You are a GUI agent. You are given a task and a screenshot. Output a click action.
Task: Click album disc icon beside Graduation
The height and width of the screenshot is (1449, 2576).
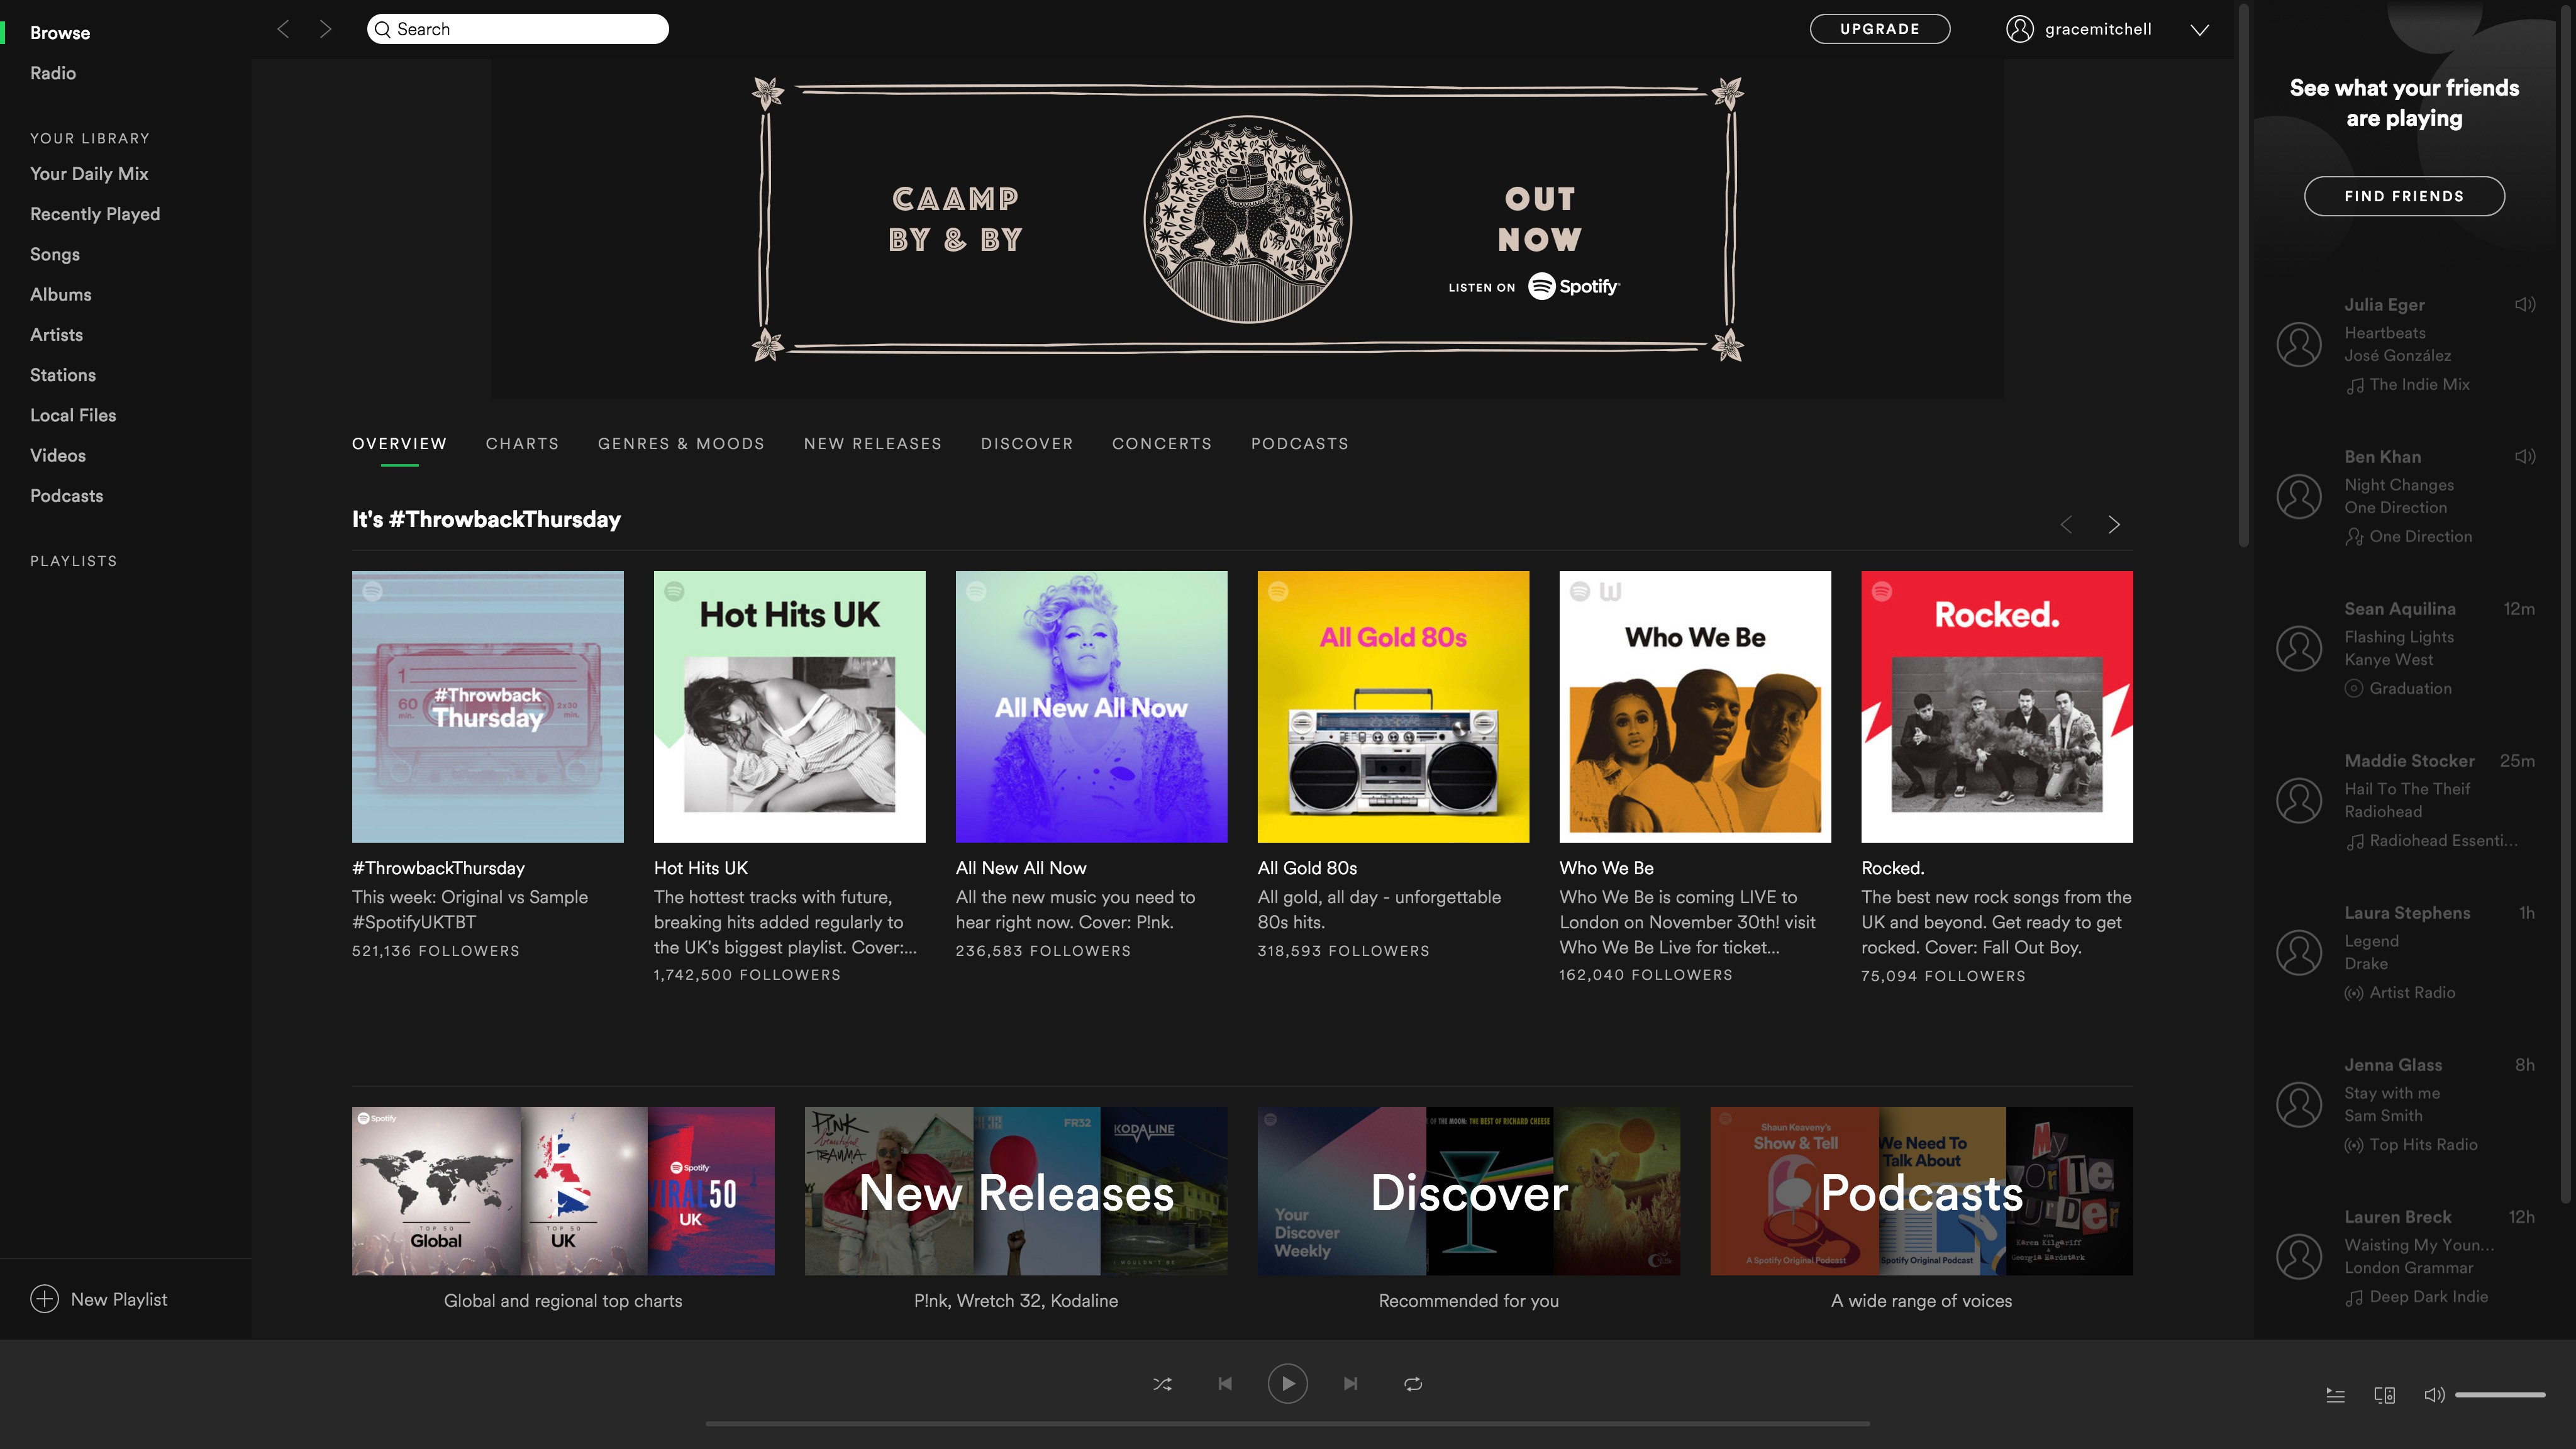pyautogui.click(x=2354, y=688)
